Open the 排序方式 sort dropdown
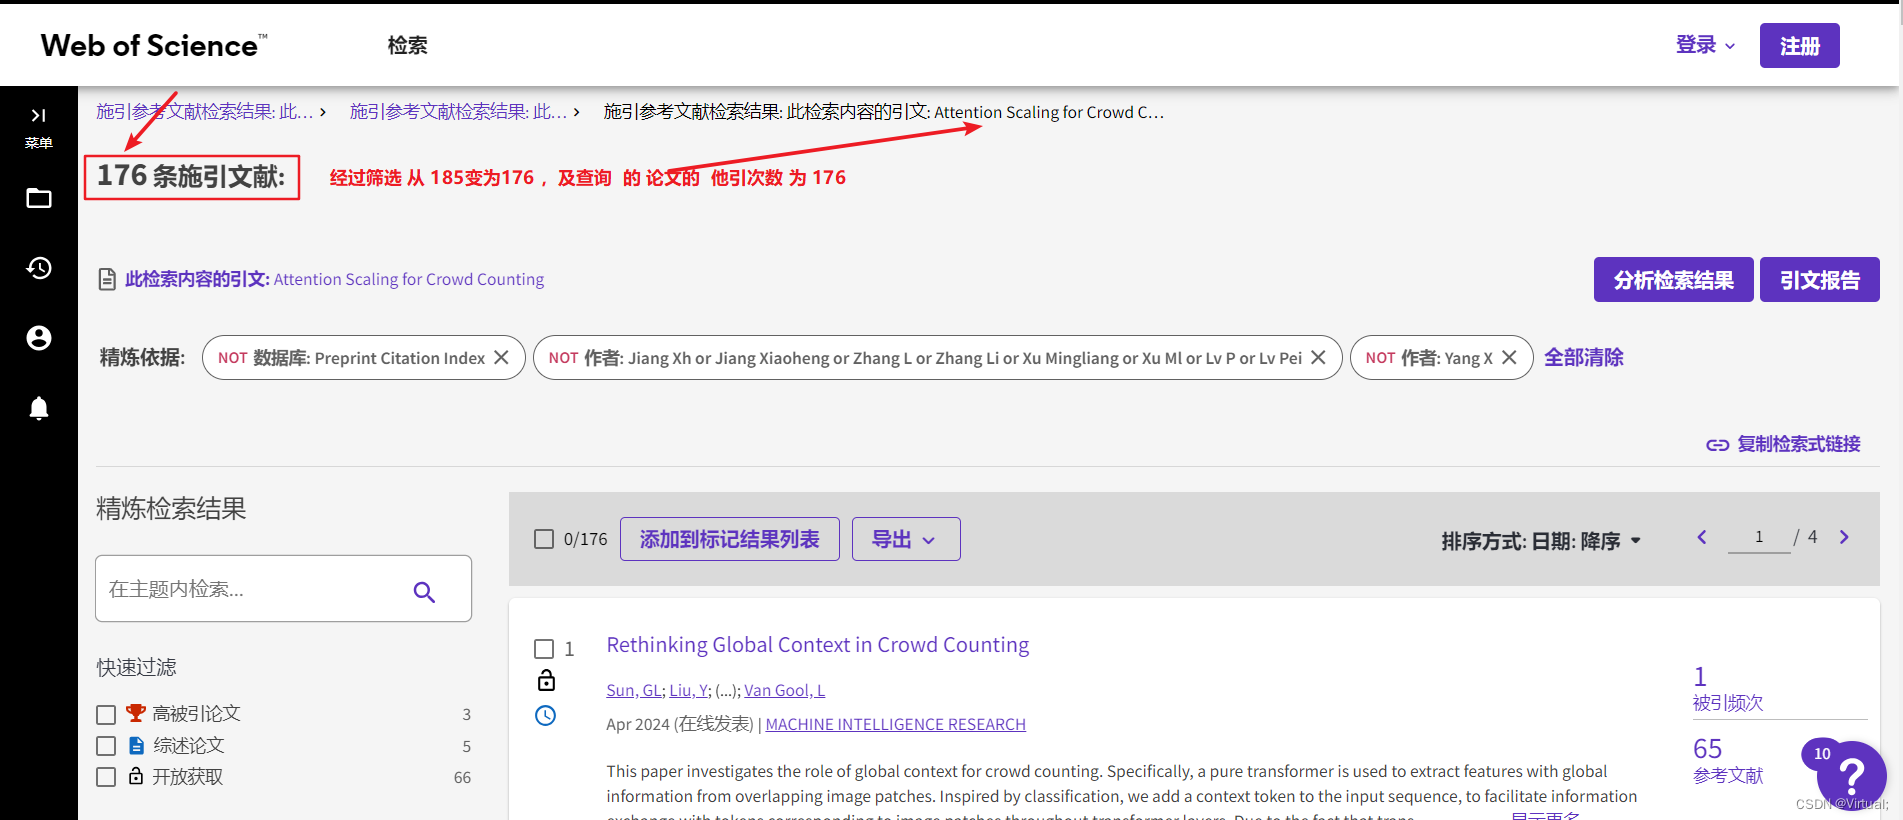 (1541, 541)
